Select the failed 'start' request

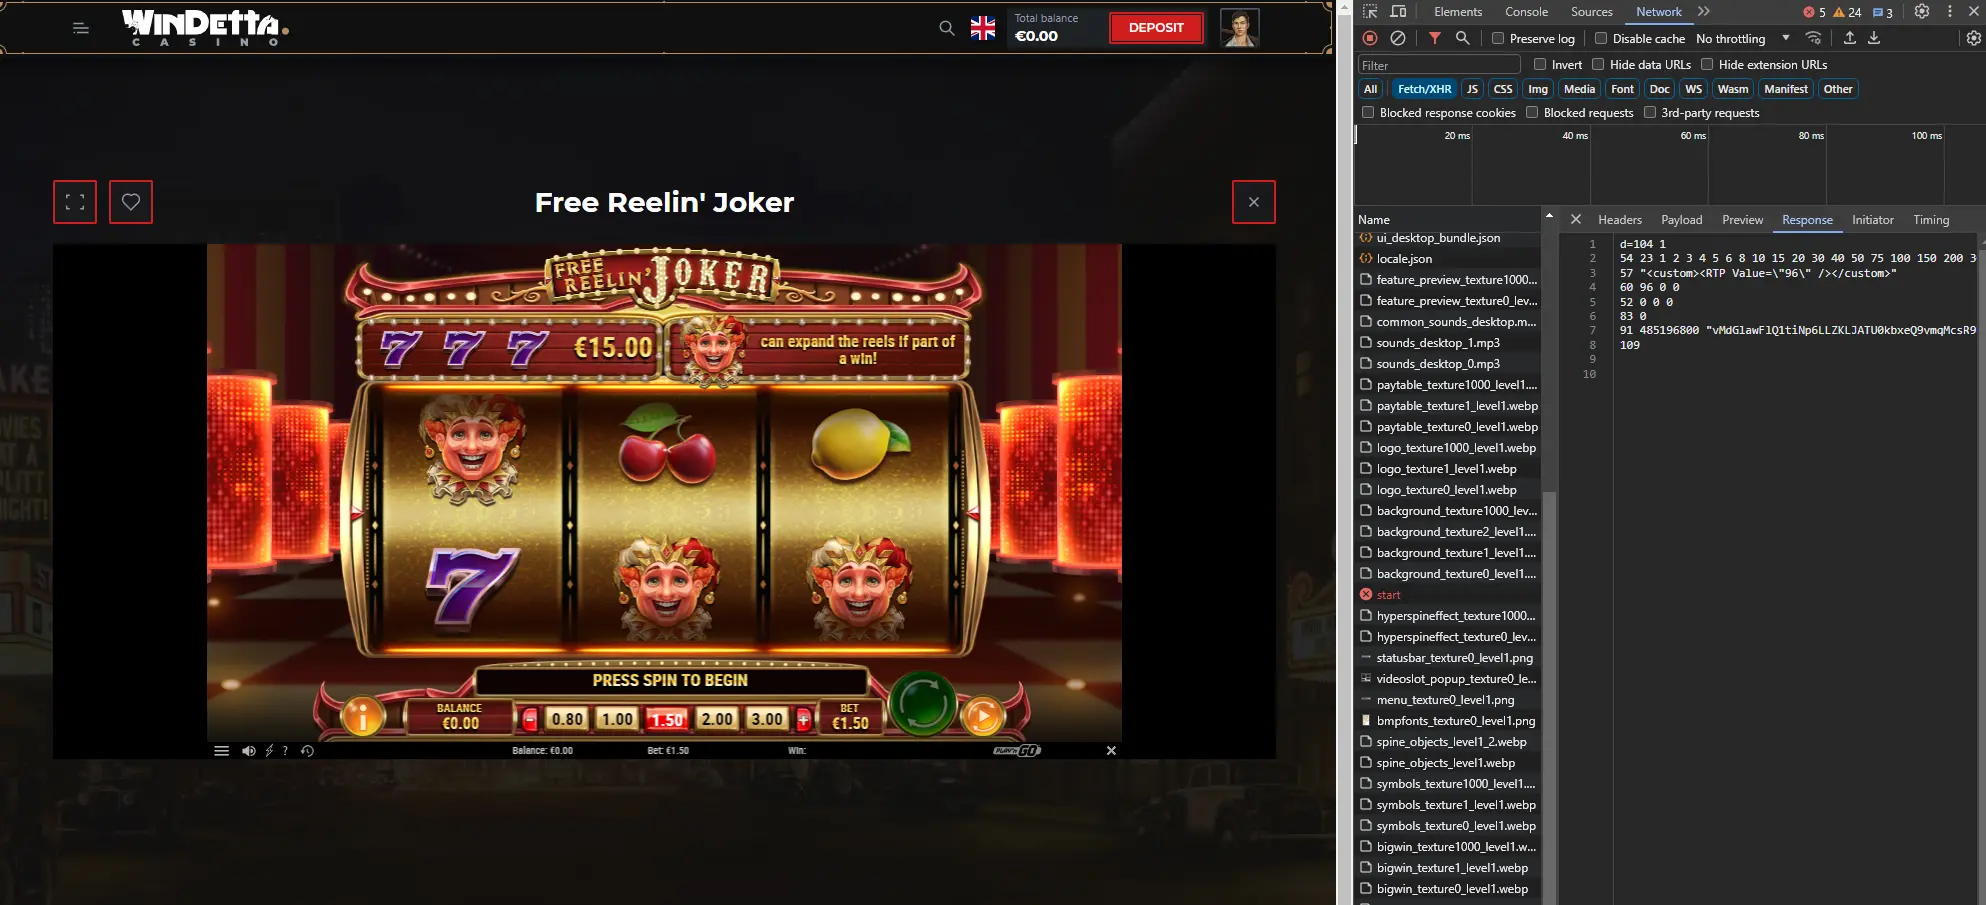(1449, 595)
